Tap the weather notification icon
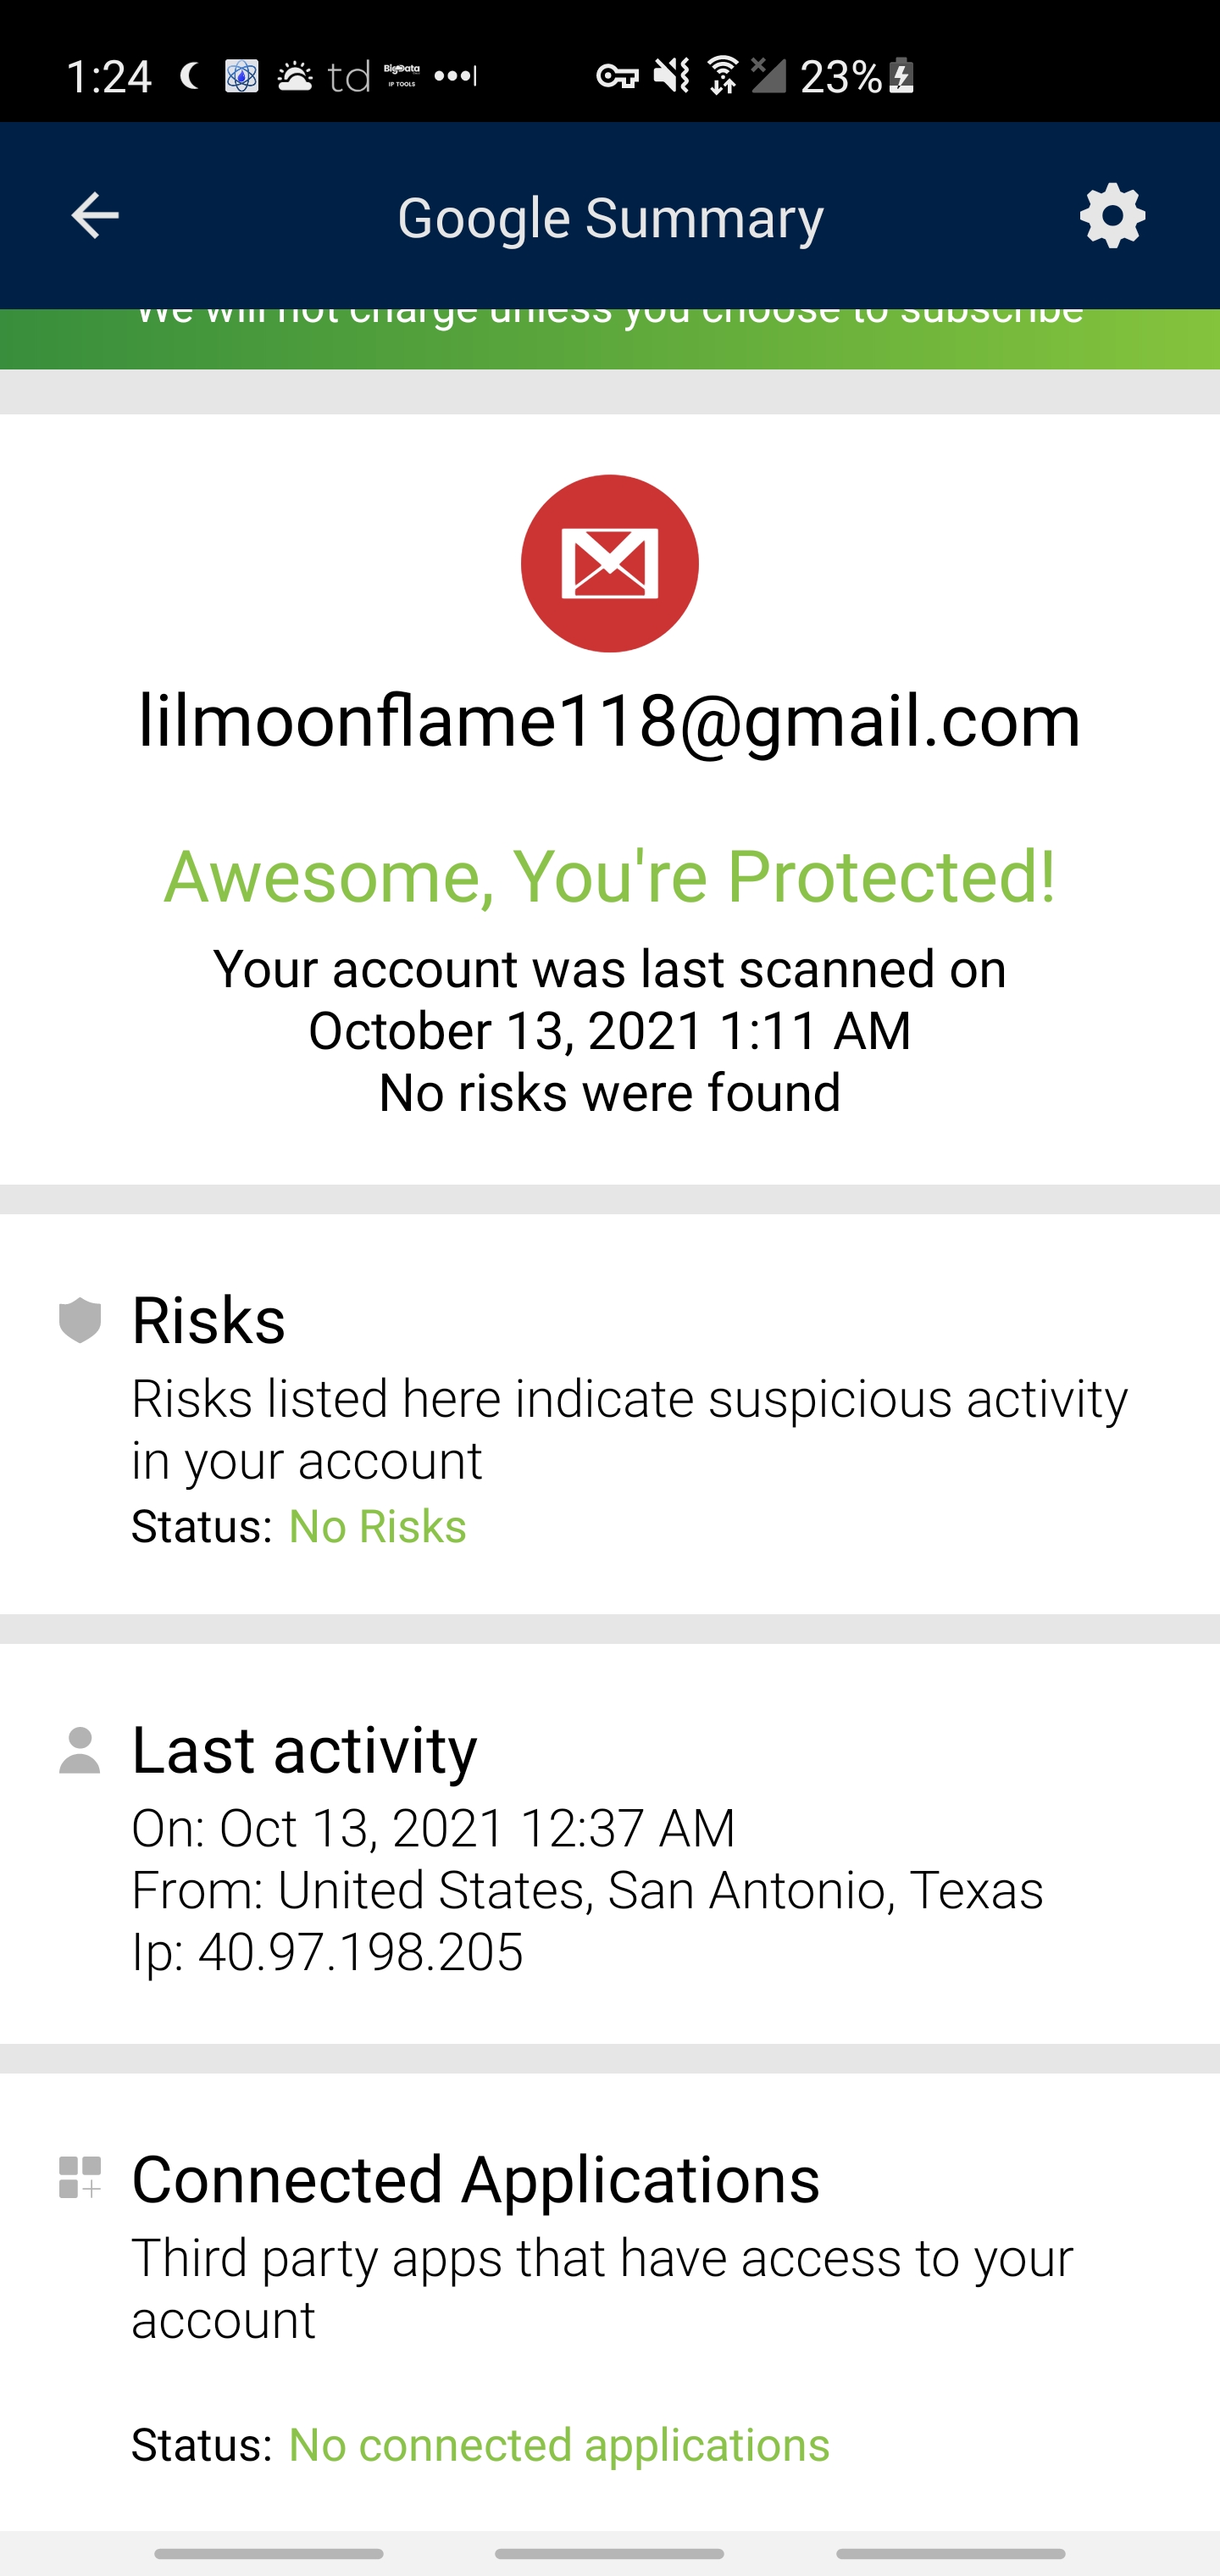 pyautogui.click(x=295, y=76)
